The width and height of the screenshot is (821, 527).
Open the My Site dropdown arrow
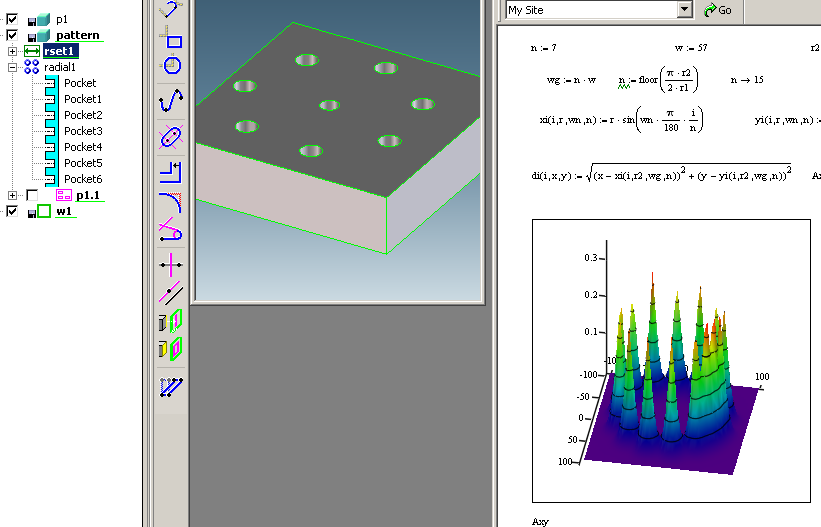pyautogui.click(x=684, y=9)
